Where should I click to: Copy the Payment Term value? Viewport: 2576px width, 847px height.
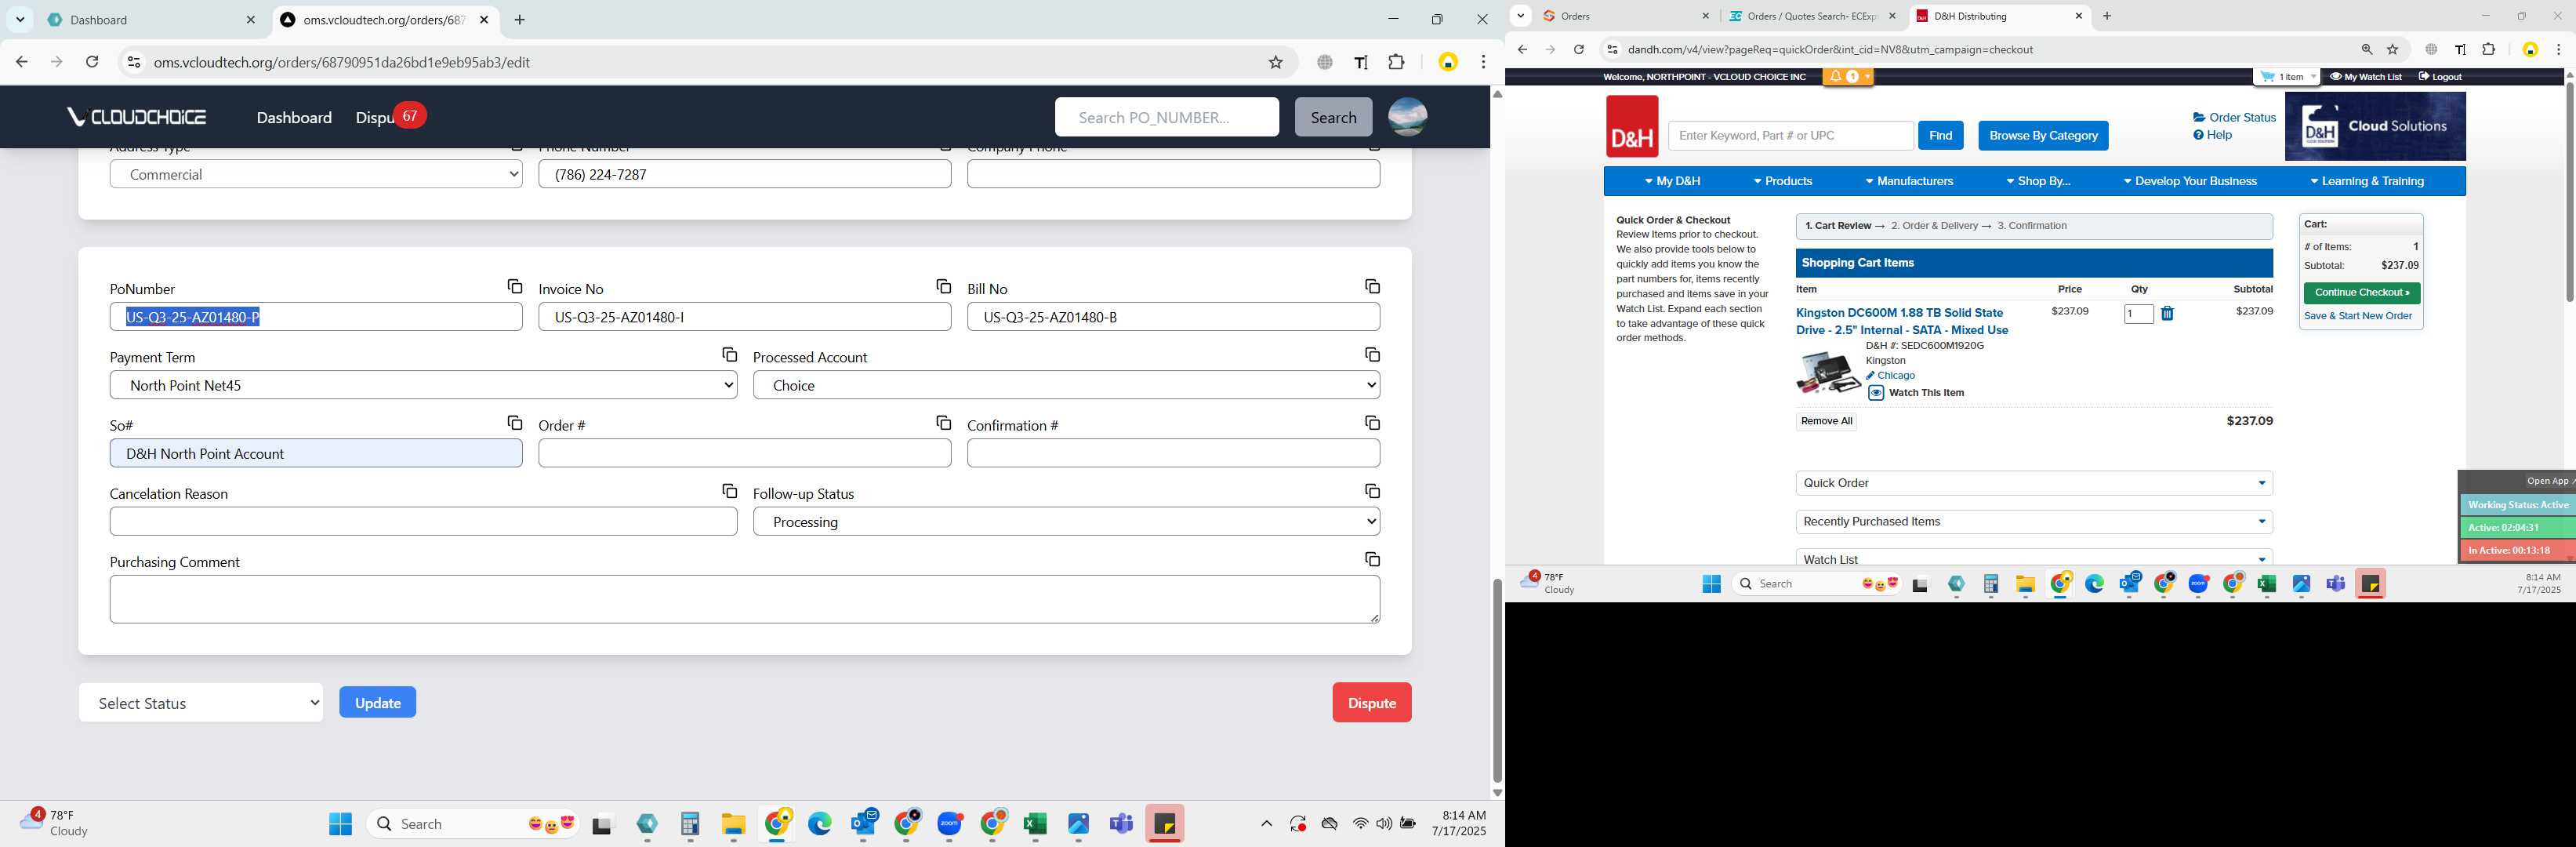[x=729, y=355]
